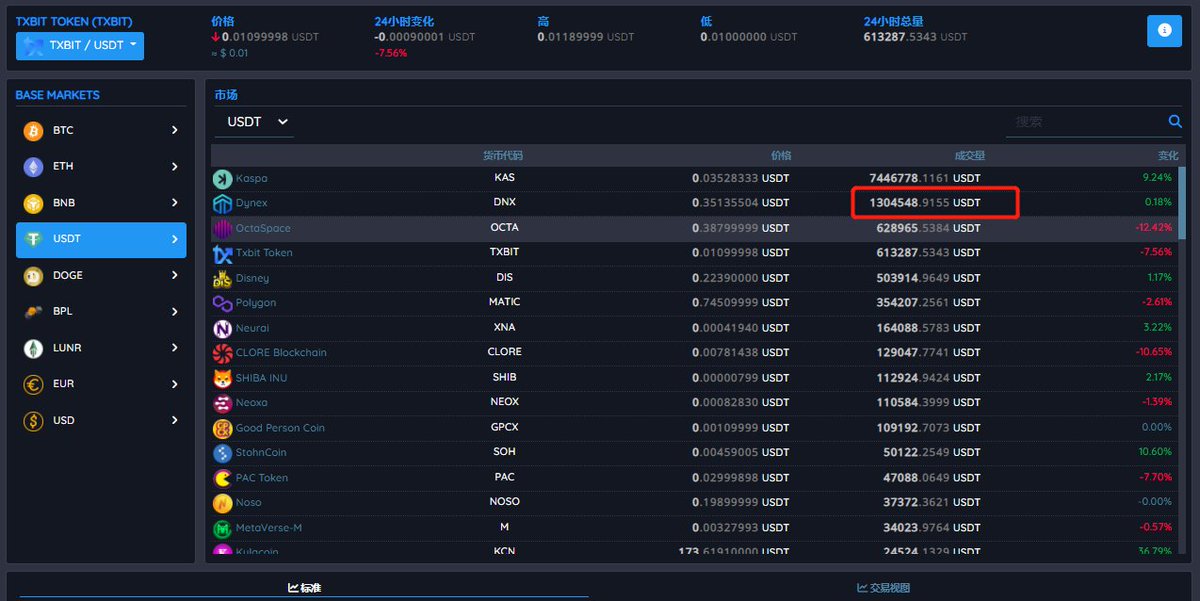Click the Tether USDT icon
Screen dimensions: 1200x601
tap(34, 240)
